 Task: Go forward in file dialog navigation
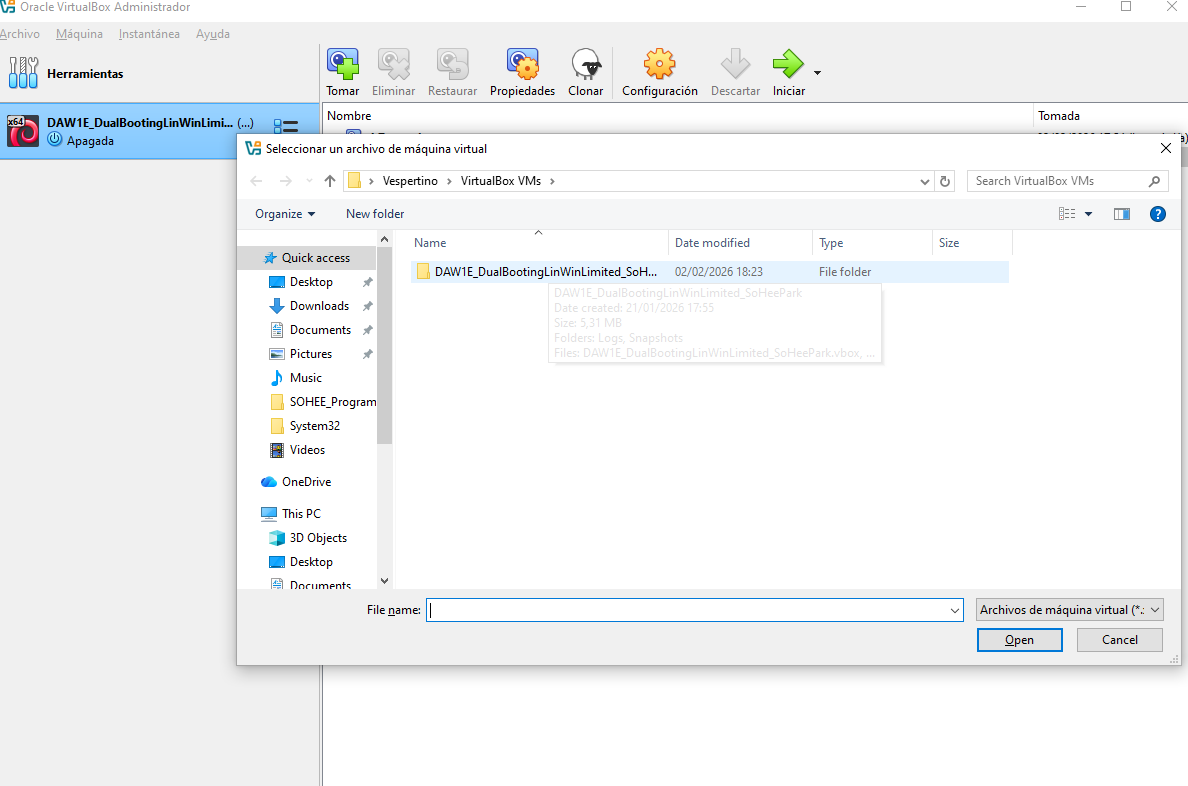[286, 181]
